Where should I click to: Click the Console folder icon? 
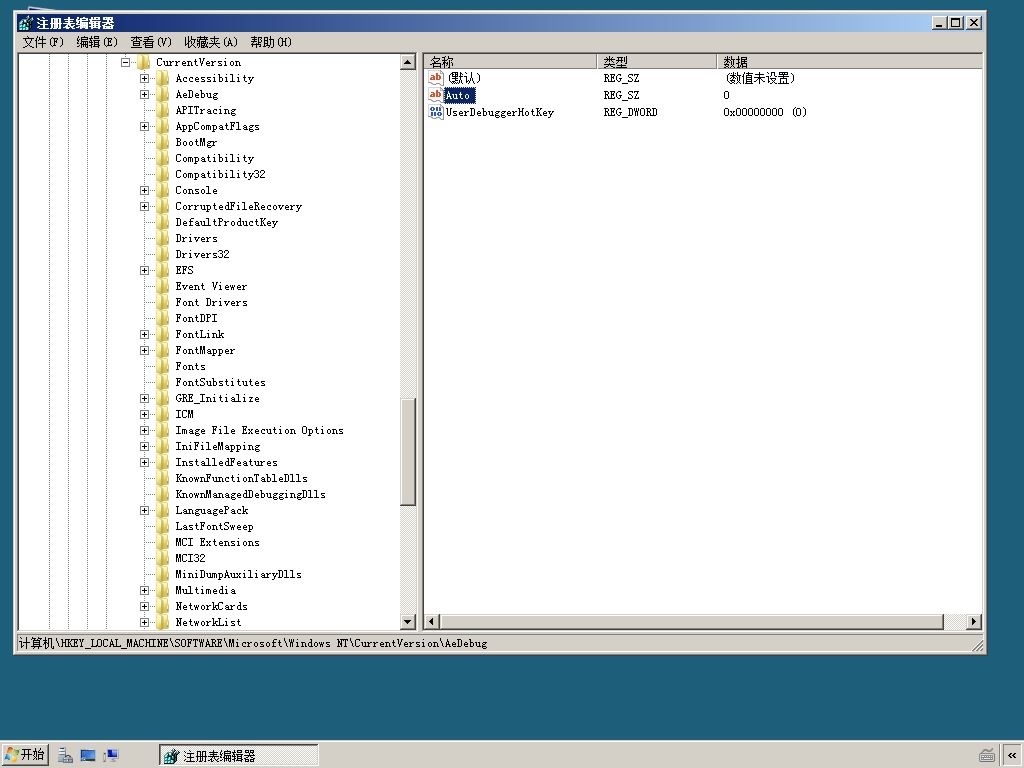coord(163,191)
